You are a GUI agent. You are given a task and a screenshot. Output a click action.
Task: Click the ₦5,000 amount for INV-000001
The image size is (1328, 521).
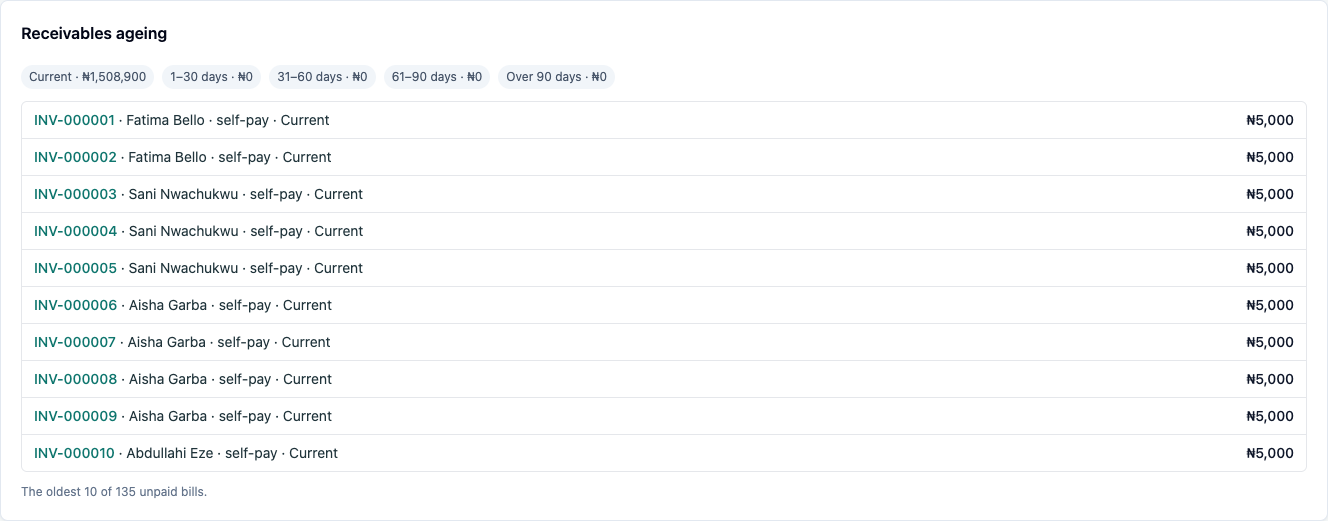[1270, 120]
